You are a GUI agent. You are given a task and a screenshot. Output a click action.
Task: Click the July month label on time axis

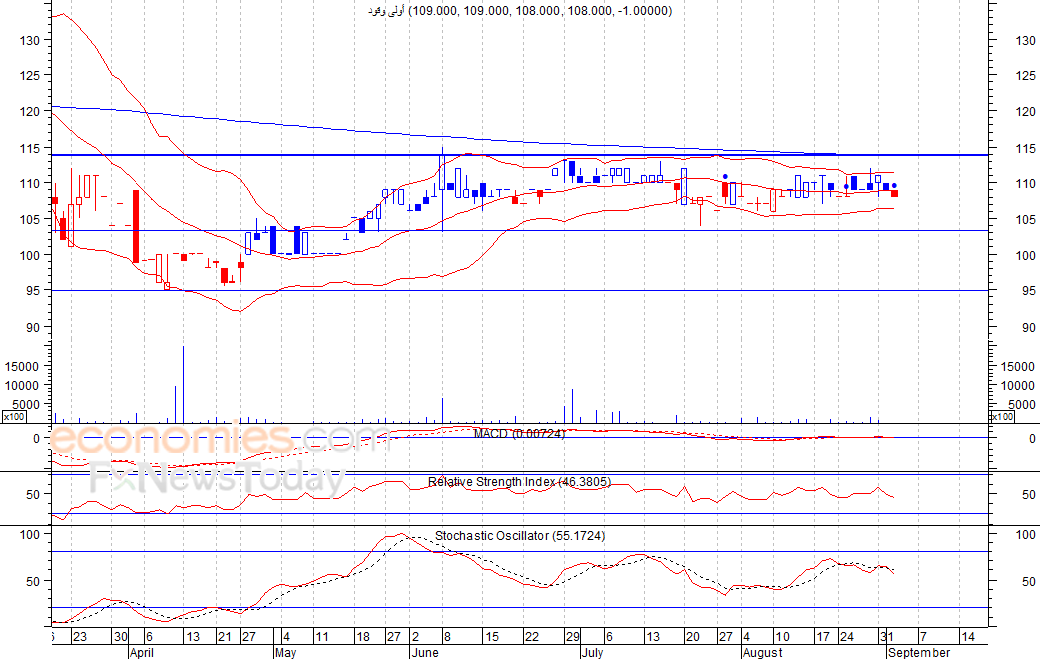pos(593,652)
